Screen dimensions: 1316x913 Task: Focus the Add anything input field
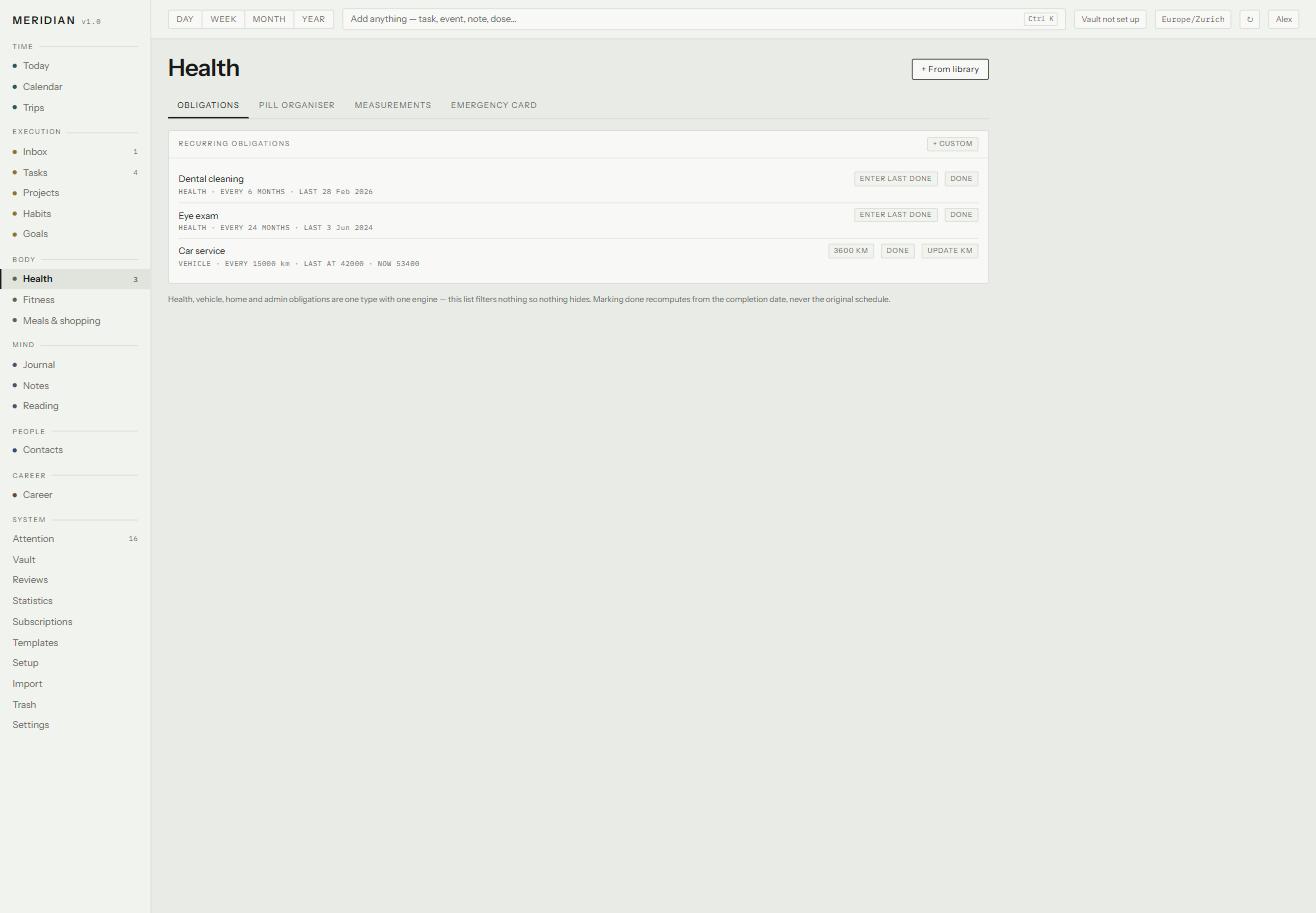(704, 19)
